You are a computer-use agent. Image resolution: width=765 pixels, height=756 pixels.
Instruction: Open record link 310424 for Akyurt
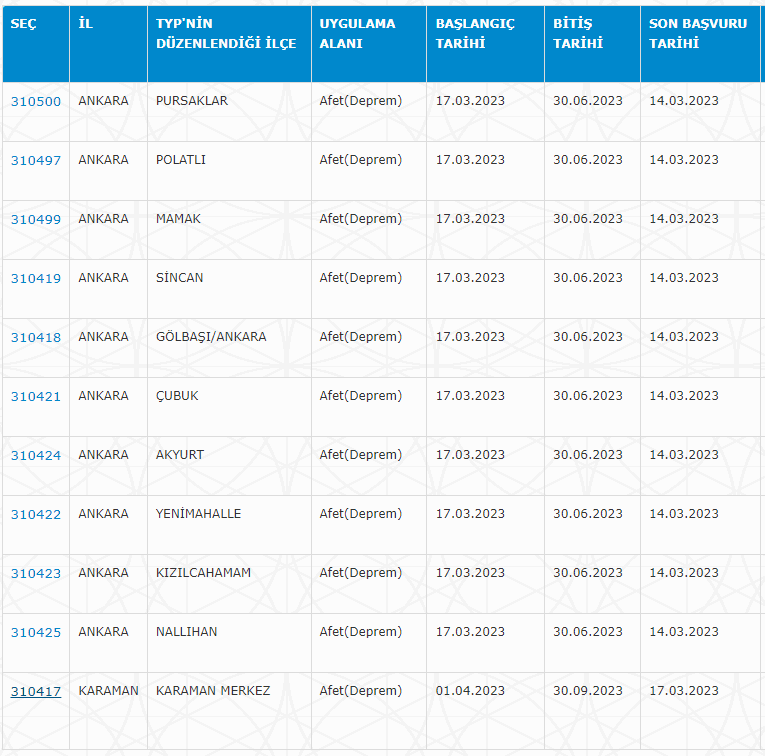(35, 455)
